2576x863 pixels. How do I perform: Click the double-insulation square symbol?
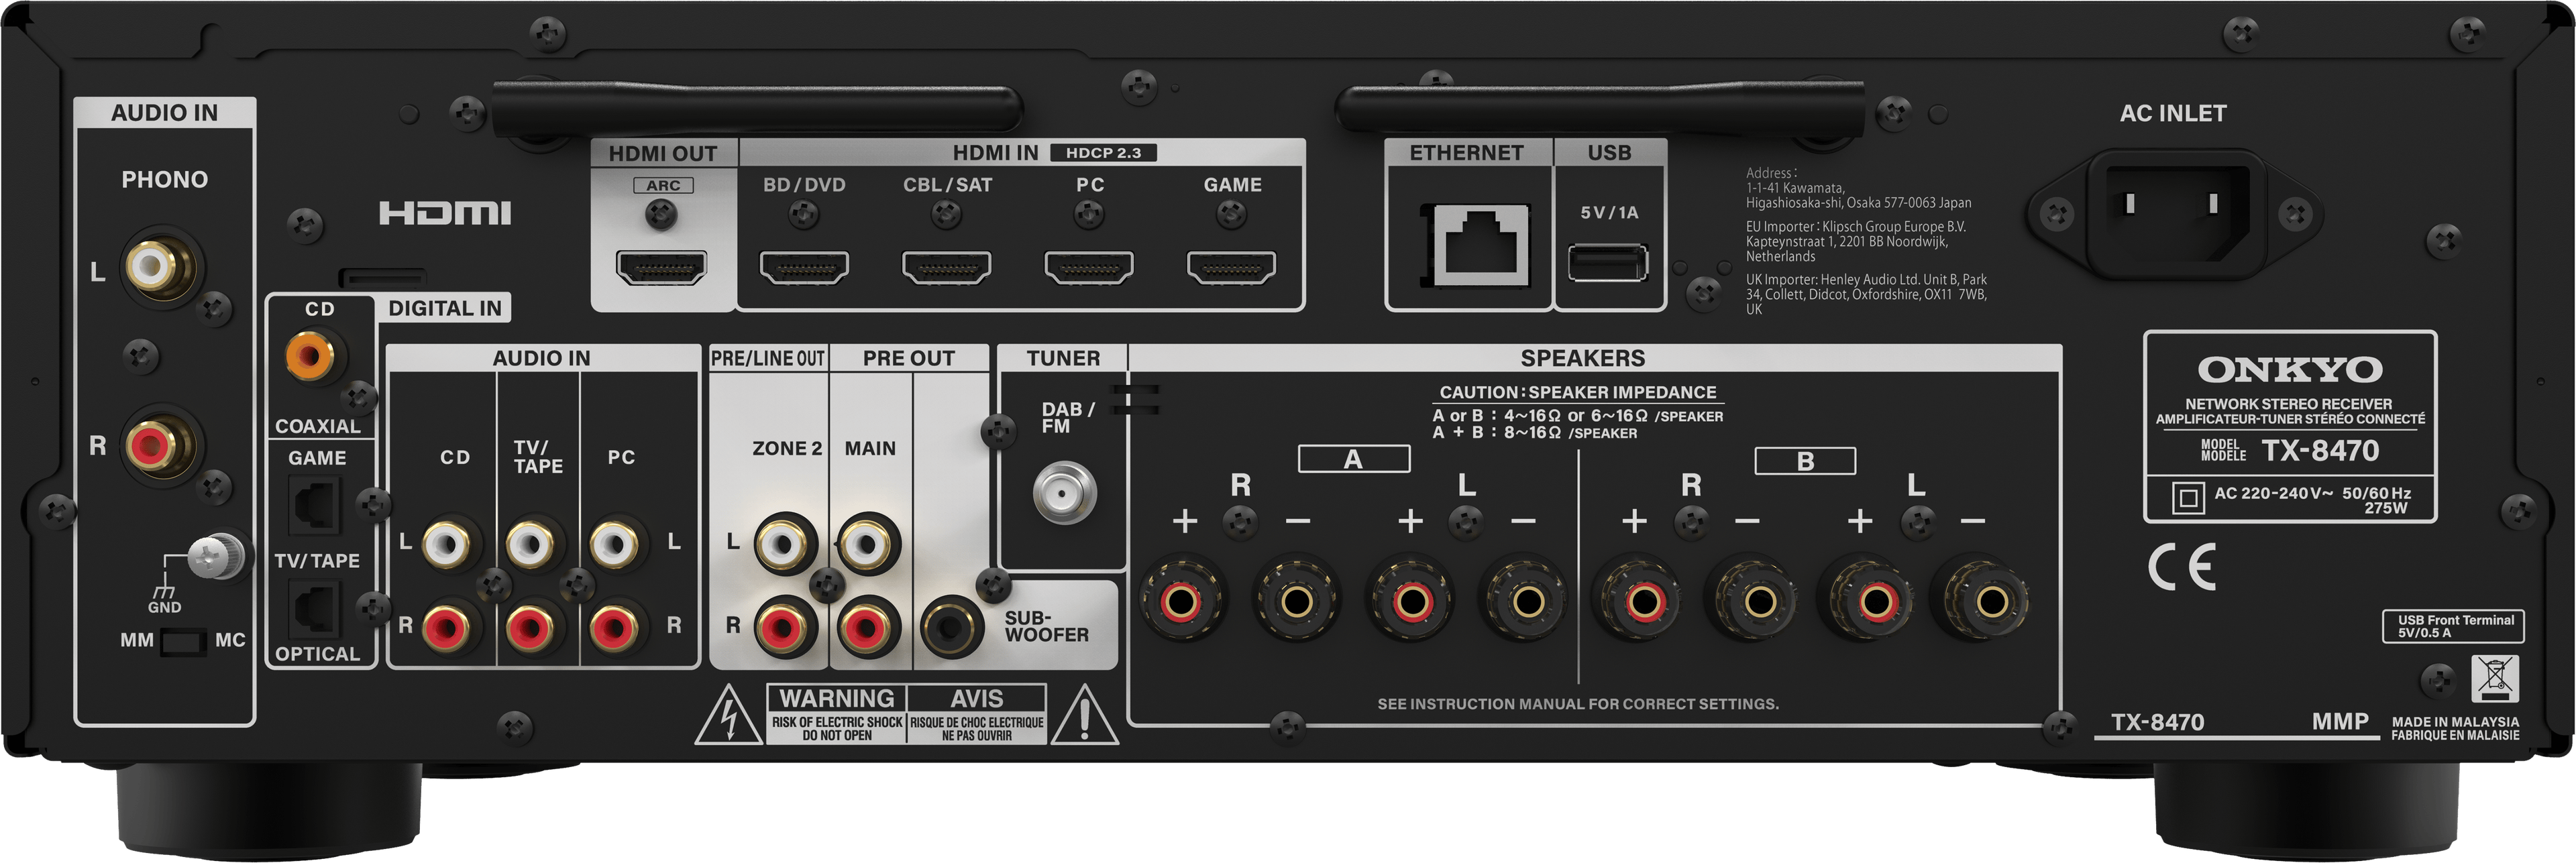2187,497
